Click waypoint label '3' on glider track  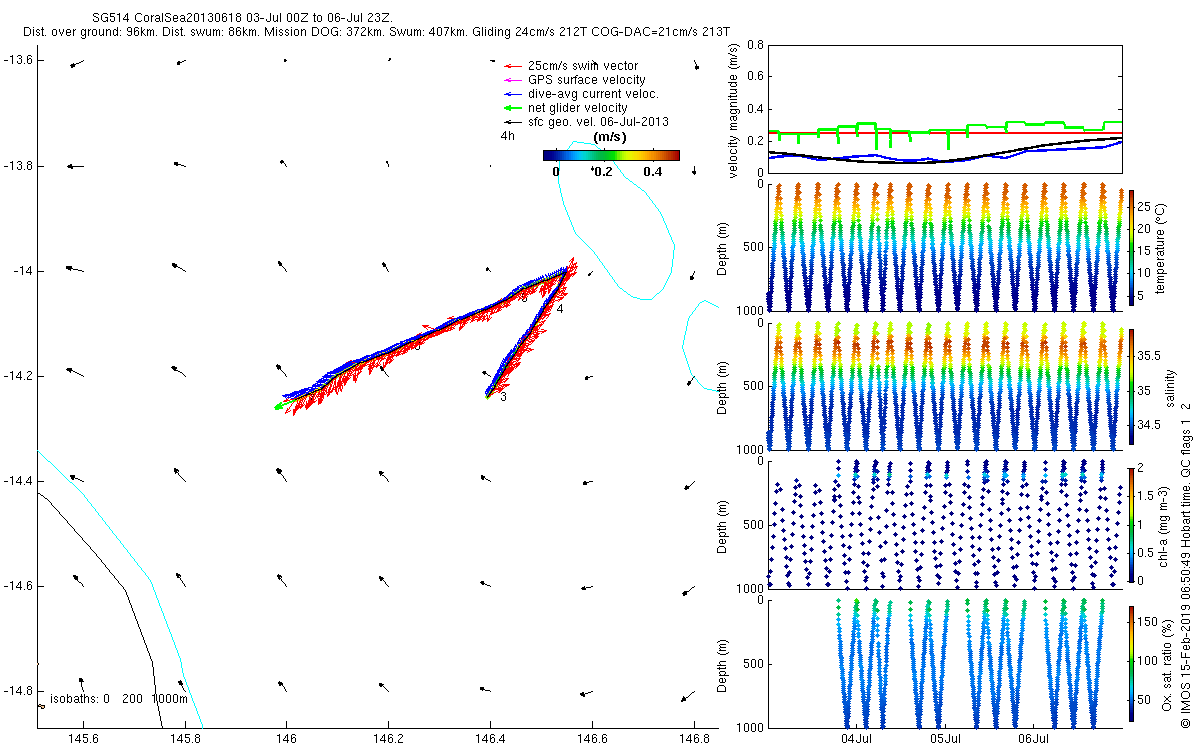pos(503,398)
